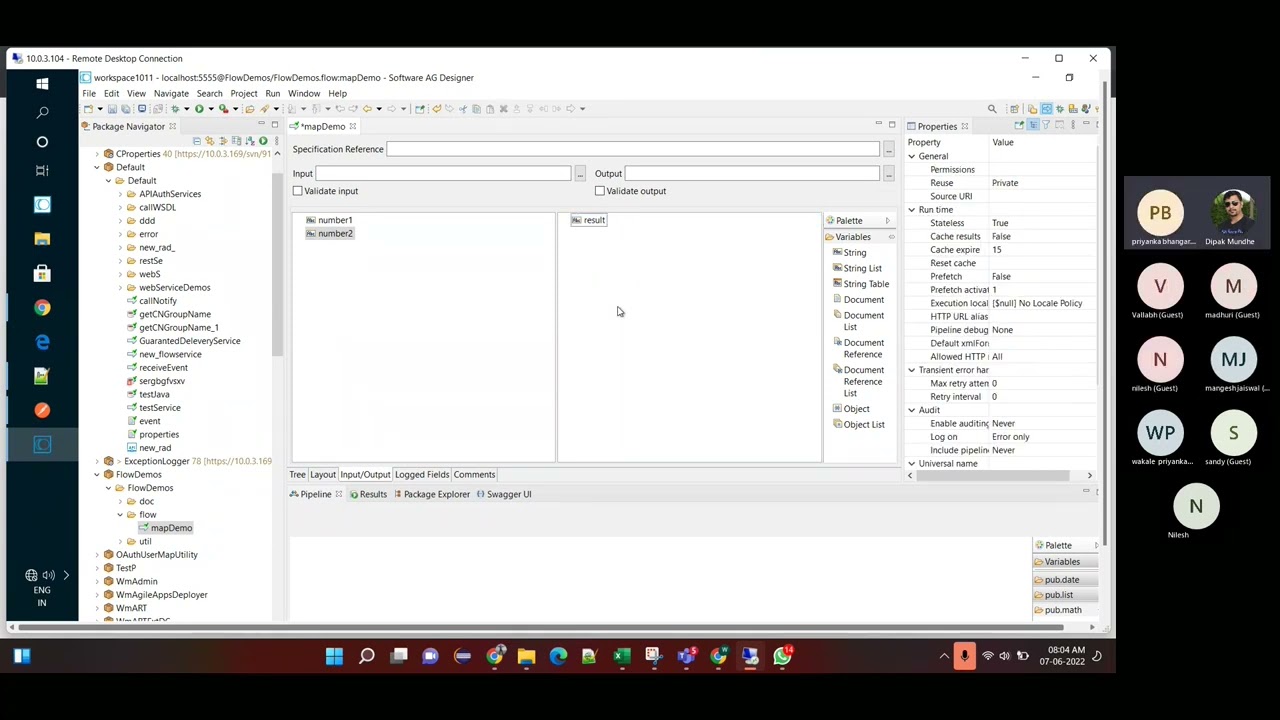This screenshot has height=720, width=1280.
Task: Enable the Validate output checkbox
Action: point(600,191)
